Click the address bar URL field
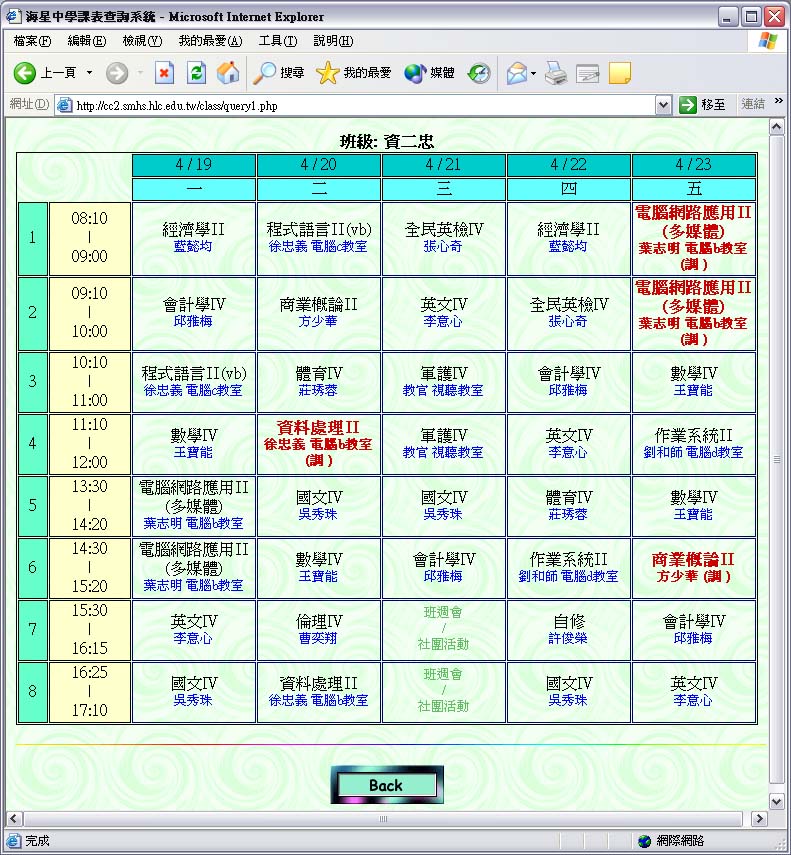The image size is (791, 855). [360, 105]
